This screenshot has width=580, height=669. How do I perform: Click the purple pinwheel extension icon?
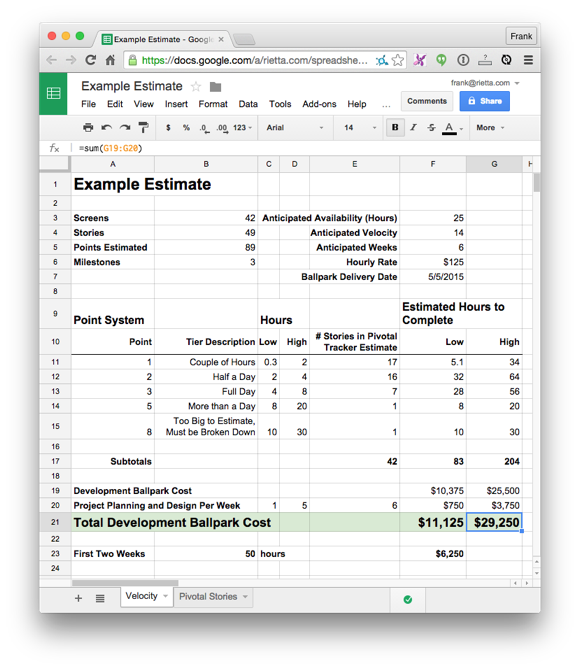tap(420, 60)
